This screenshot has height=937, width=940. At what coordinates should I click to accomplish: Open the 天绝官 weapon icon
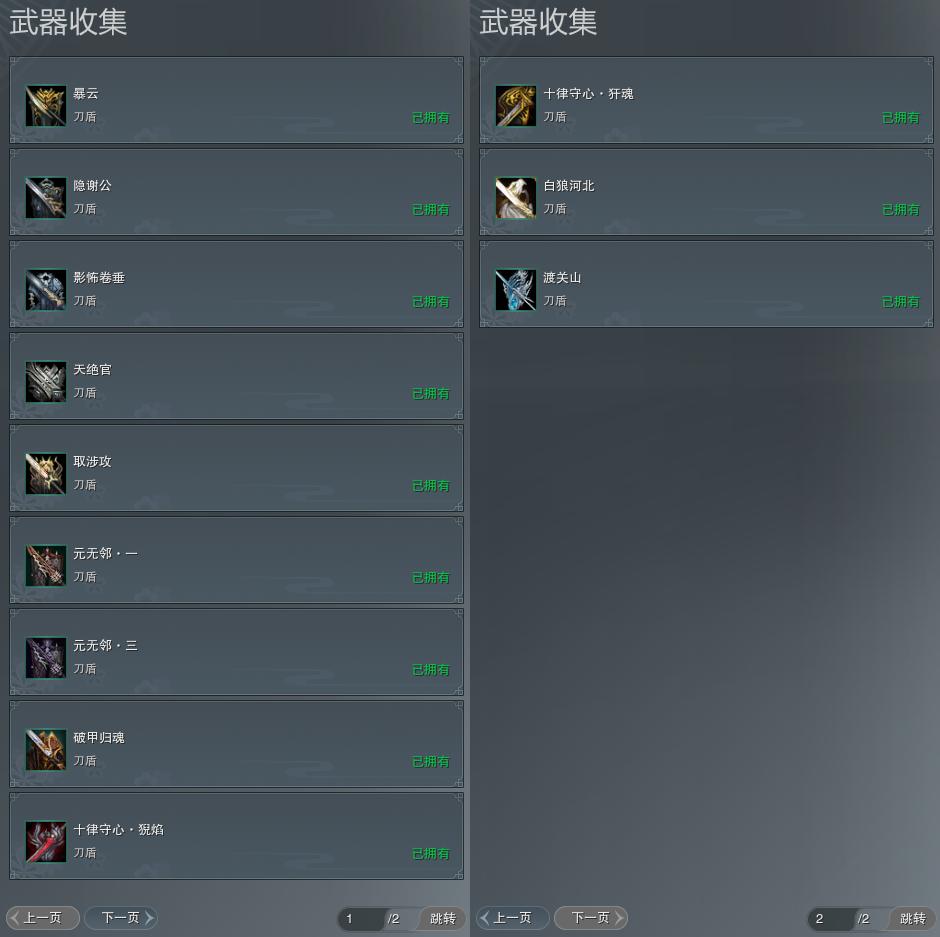[46, 381]
